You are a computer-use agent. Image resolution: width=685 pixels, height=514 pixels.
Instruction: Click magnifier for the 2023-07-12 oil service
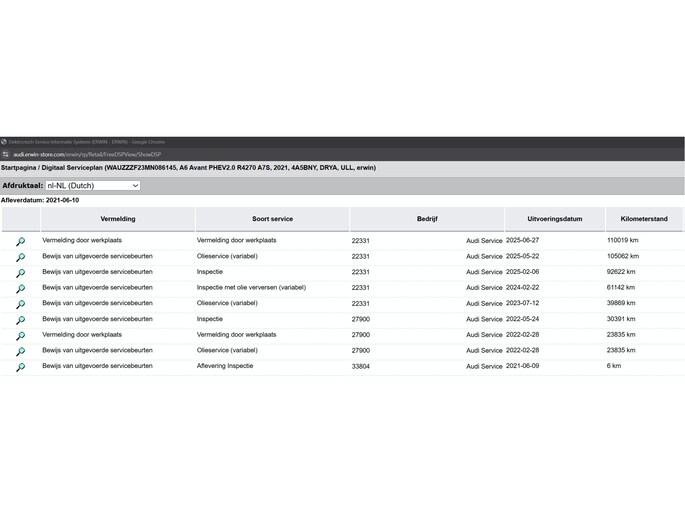pos(20,304)
